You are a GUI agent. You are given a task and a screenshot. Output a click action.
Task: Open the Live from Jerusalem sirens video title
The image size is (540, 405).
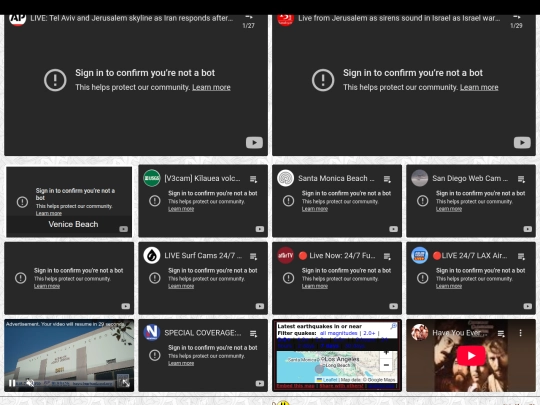tap(399, 18)
